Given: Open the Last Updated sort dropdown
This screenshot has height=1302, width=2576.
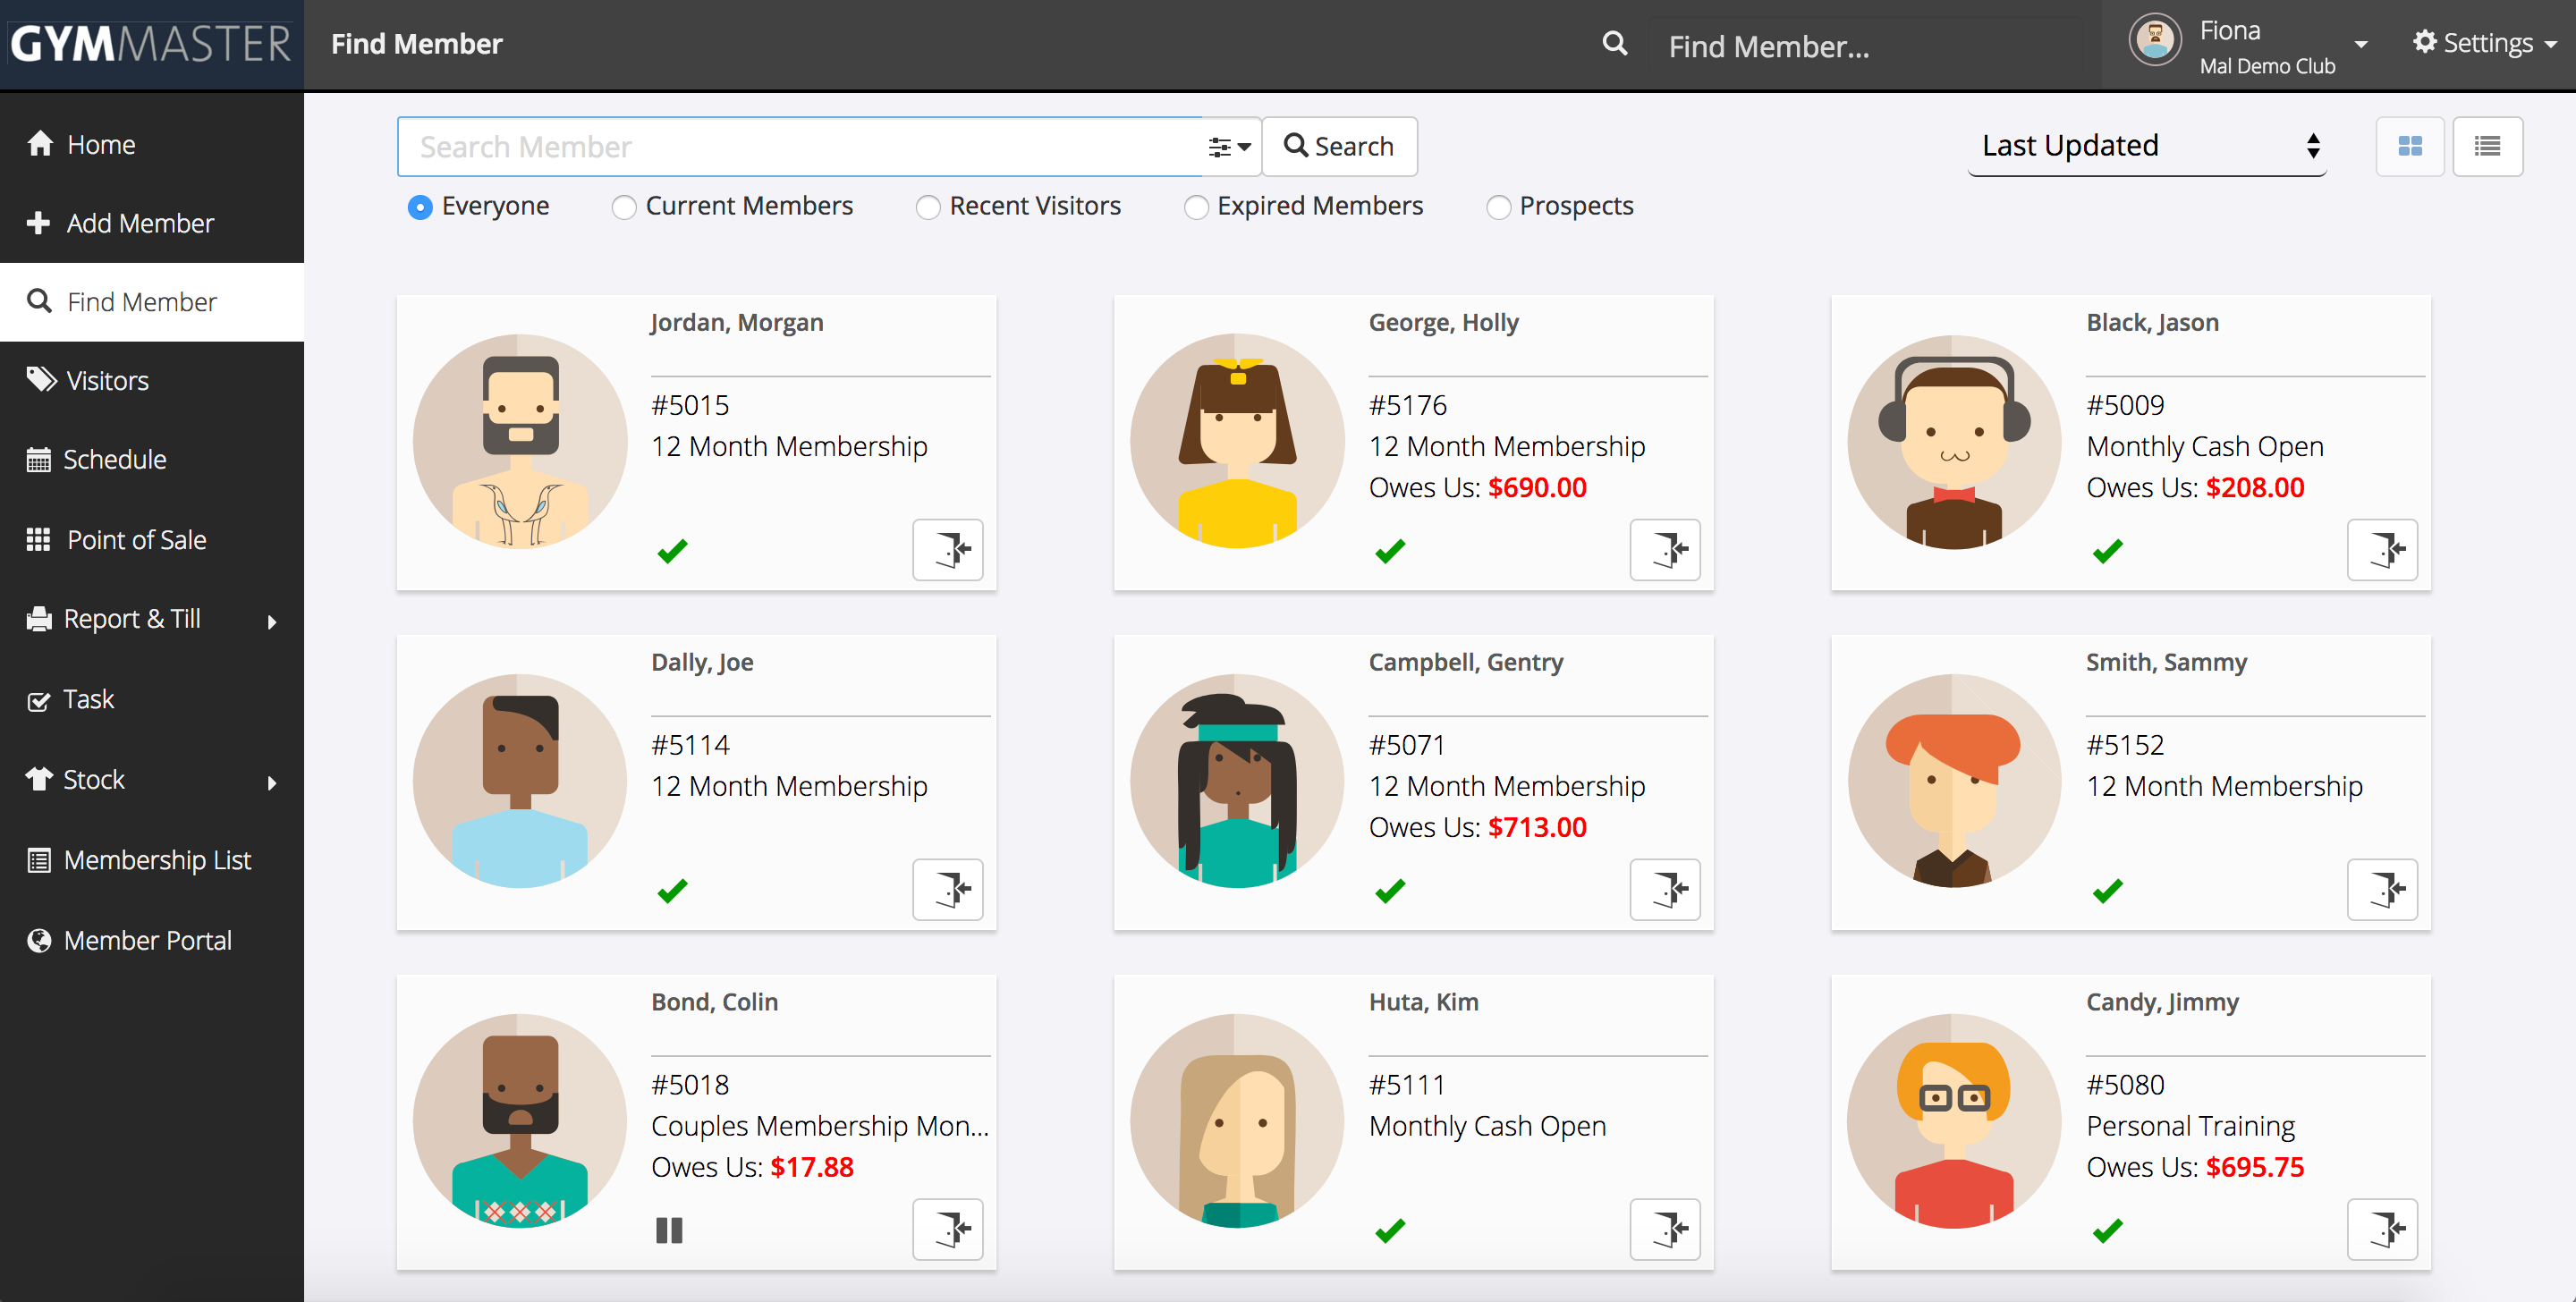Looking at the screenshot, I should click(2147, 146).
